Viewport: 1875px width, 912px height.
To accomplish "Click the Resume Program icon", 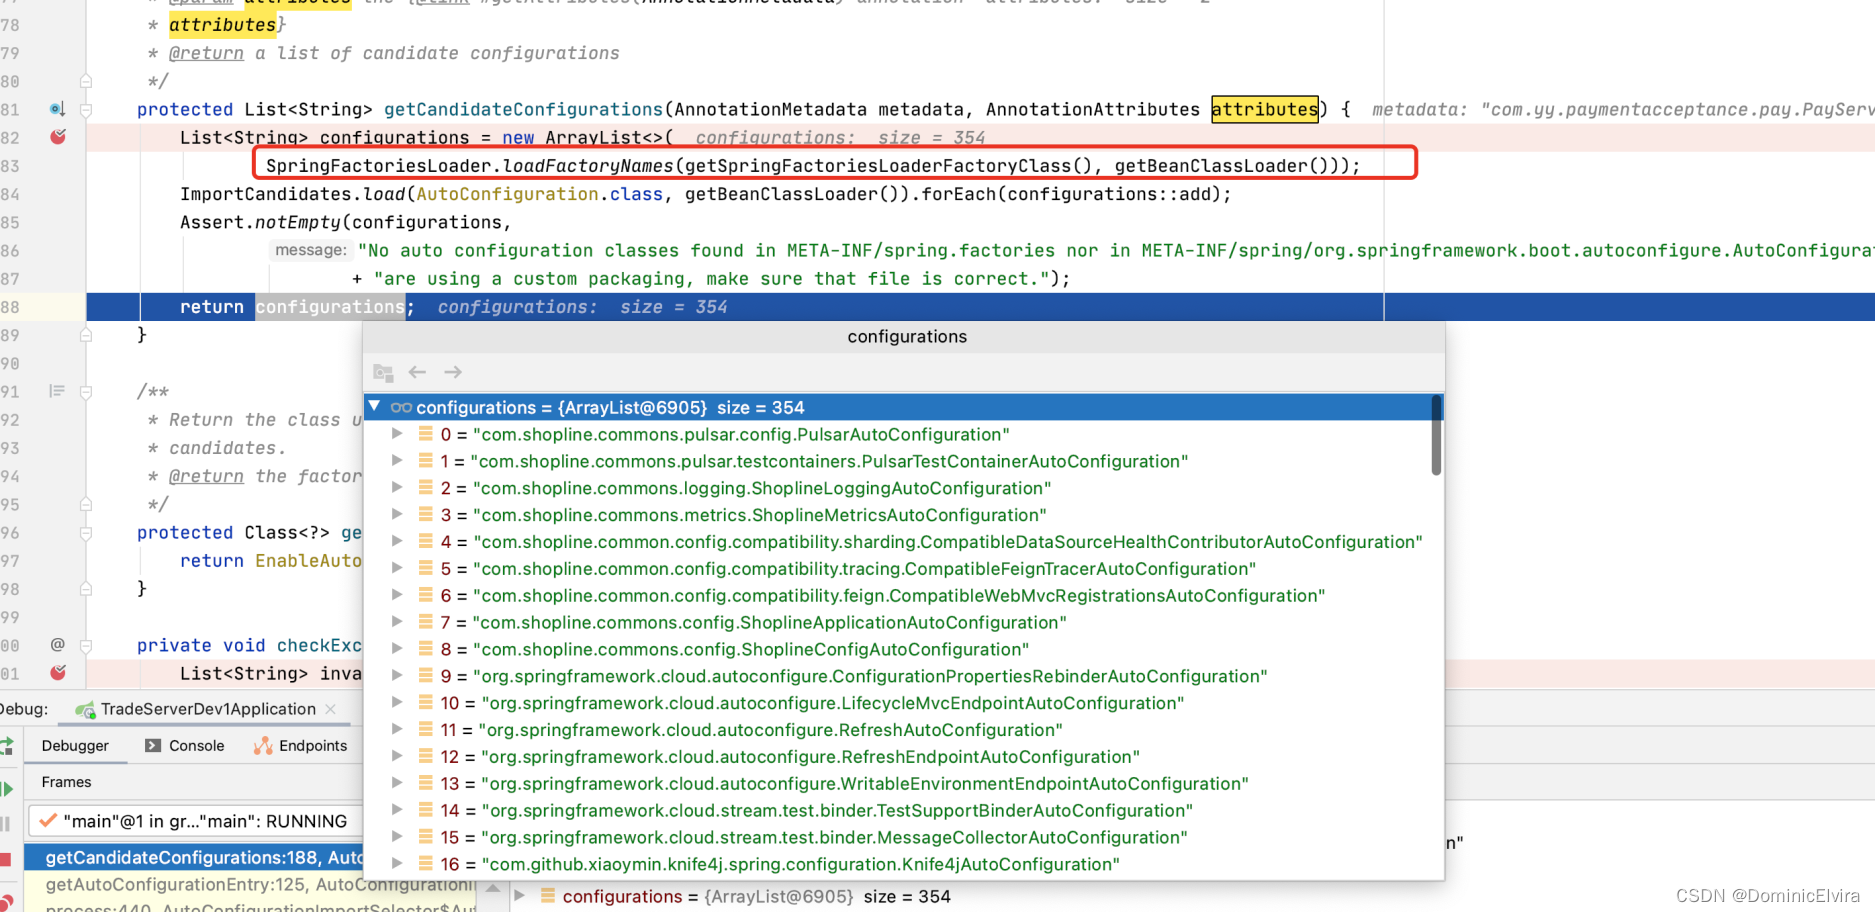I will [x=7, y=789].
